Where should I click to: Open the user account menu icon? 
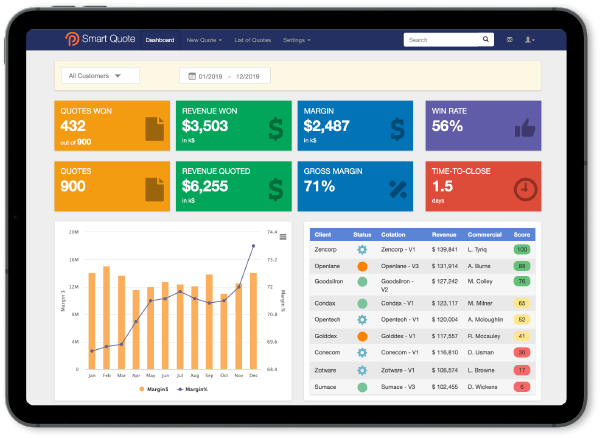pos(530,39)
